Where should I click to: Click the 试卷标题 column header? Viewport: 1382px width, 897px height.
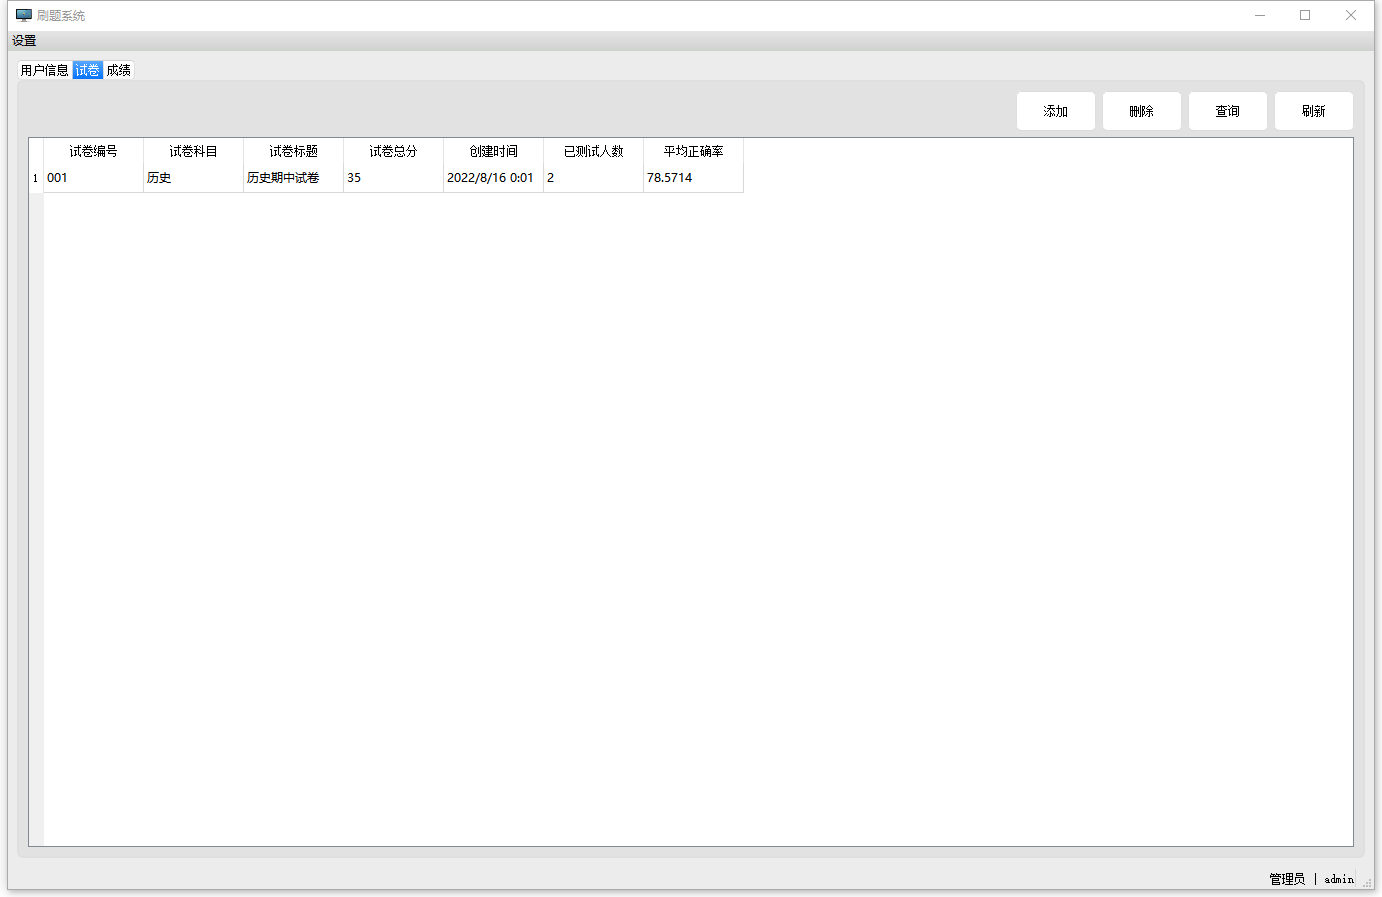[293, 151]
